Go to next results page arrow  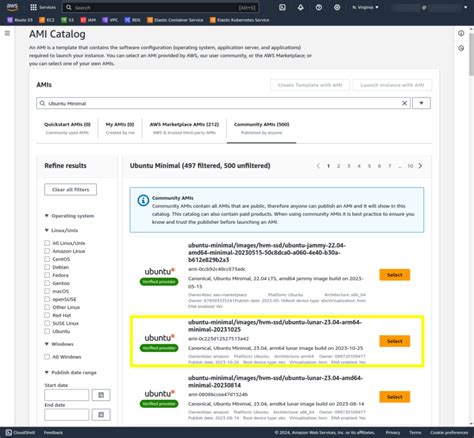420,166
